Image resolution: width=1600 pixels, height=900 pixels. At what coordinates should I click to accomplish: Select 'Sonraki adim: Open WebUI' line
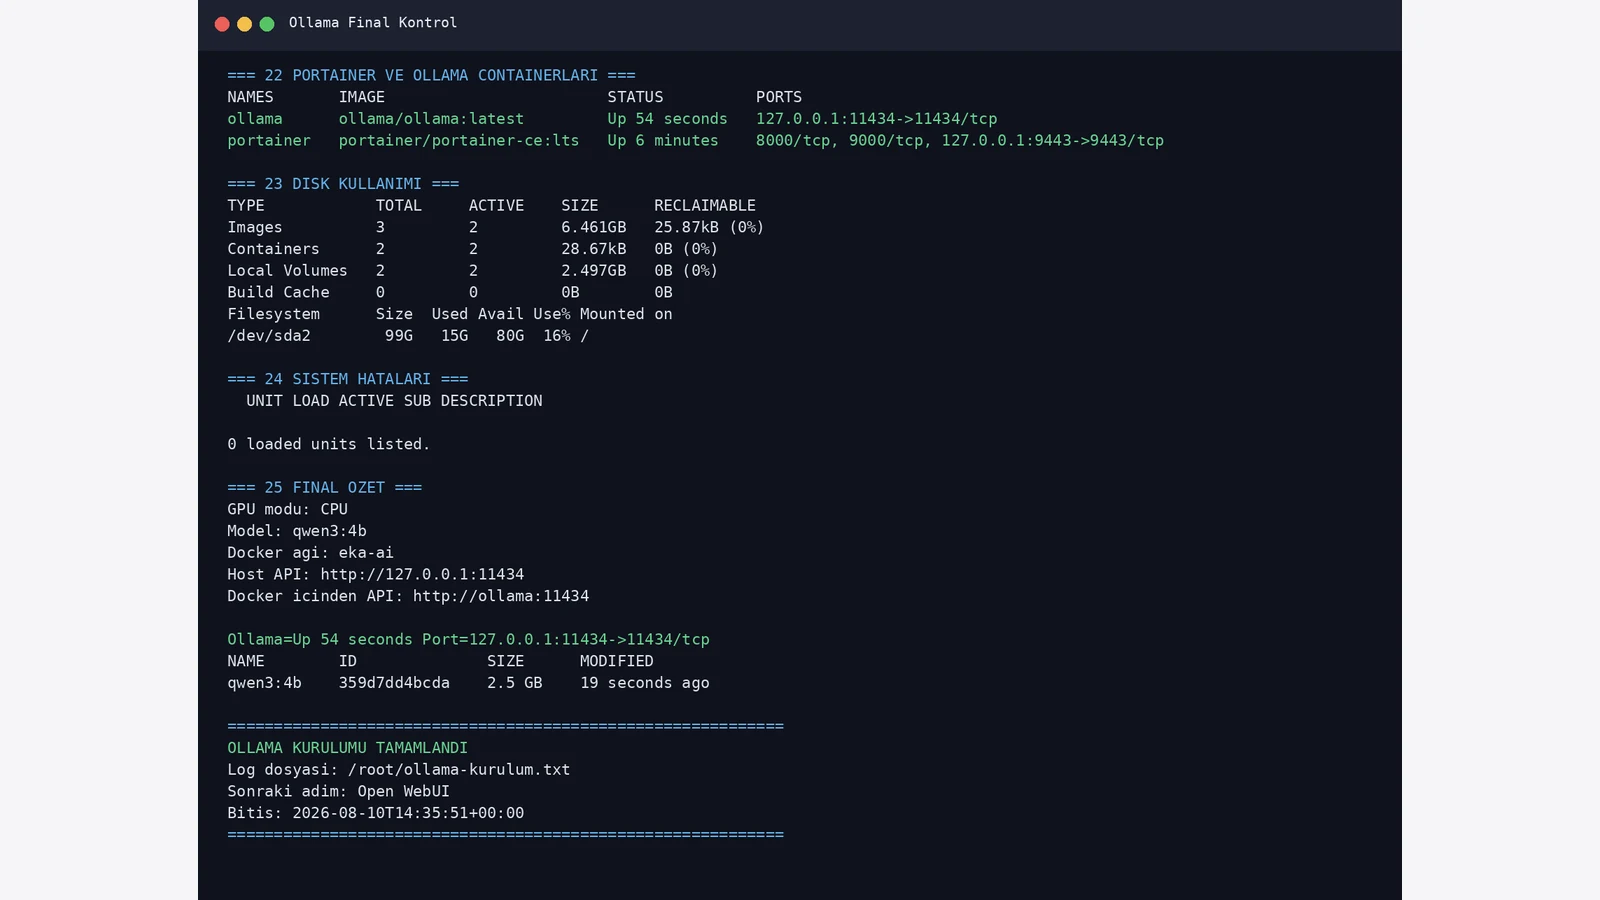point(338,792)
